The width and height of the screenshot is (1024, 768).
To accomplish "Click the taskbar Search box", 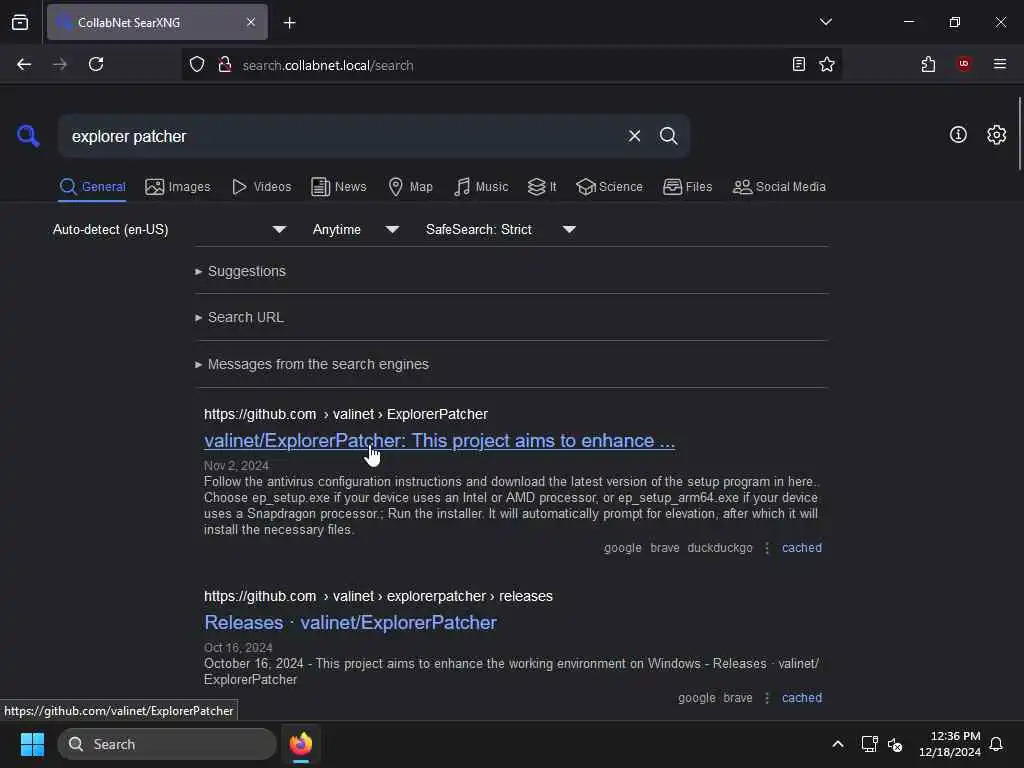I will point(167,744).
